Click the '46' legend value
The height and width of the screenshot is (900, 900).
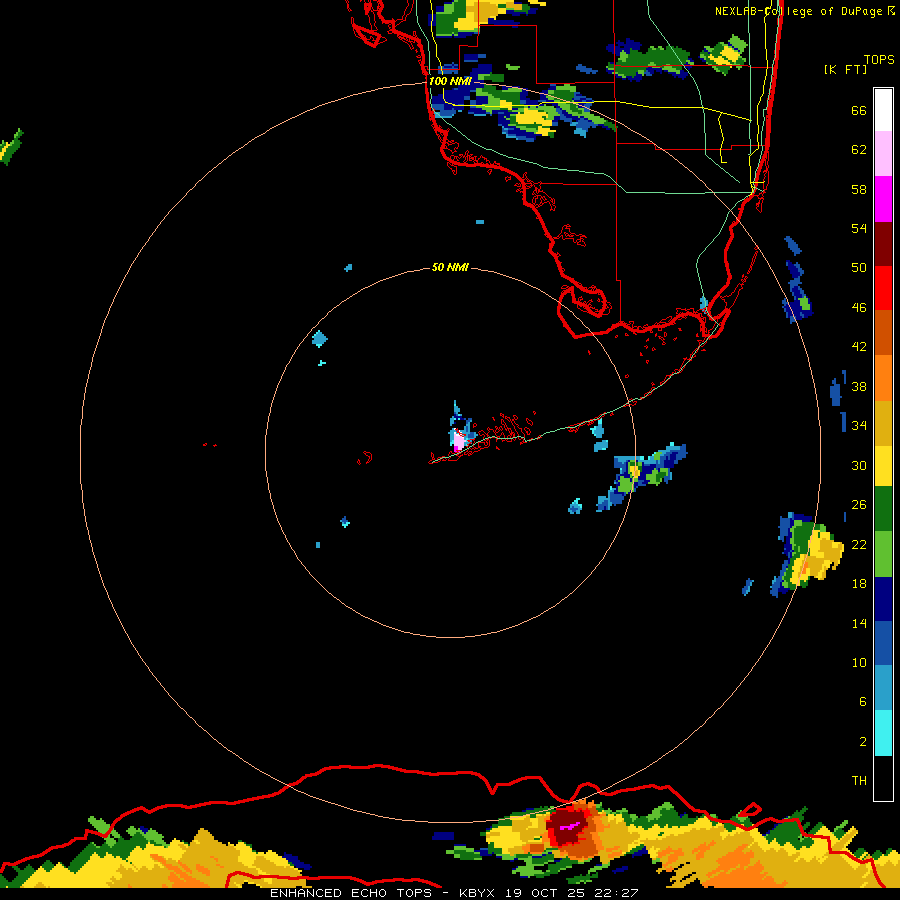(x=859, y=307)
